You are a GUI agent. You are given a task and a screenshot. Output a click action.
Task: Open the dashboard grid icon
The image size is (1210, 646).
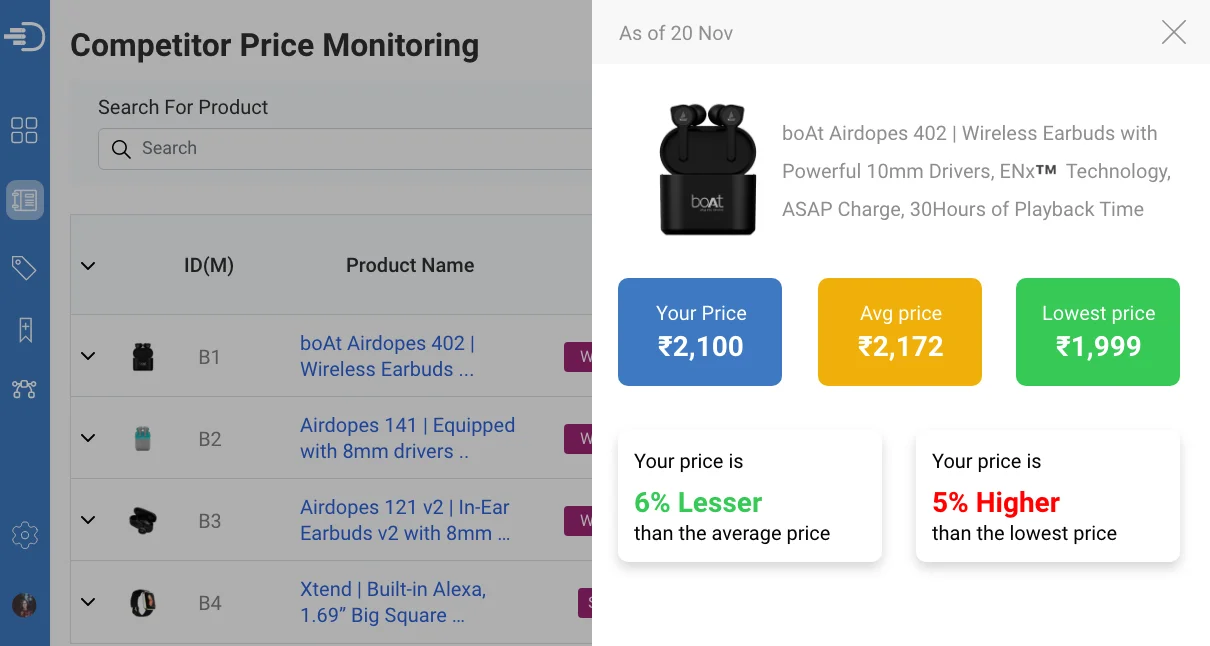point(24,130)
